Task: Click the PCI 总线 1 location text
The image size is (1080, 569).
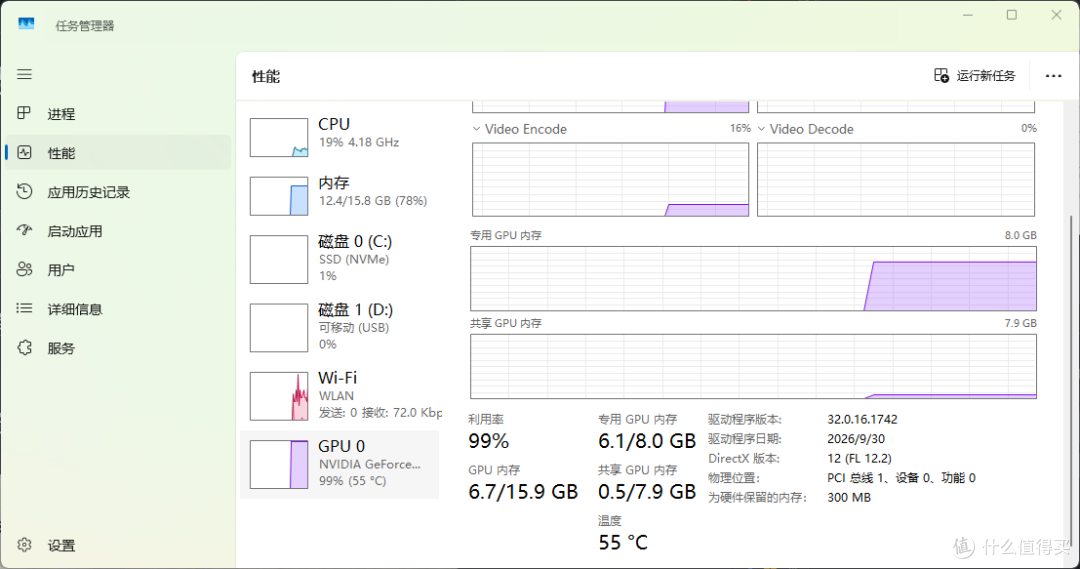Action: click(901, 477)
